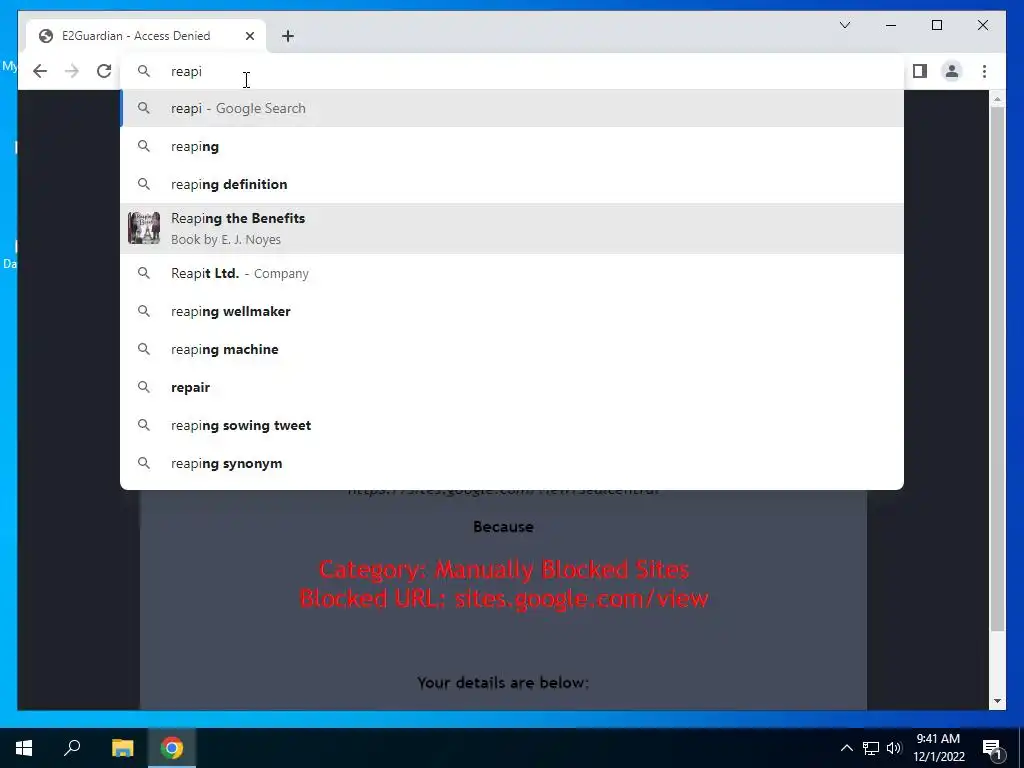Maximize the Chrome window
Image resolution: width=1024 pixels, height=768 pixels.
click(x=936, y=25)
